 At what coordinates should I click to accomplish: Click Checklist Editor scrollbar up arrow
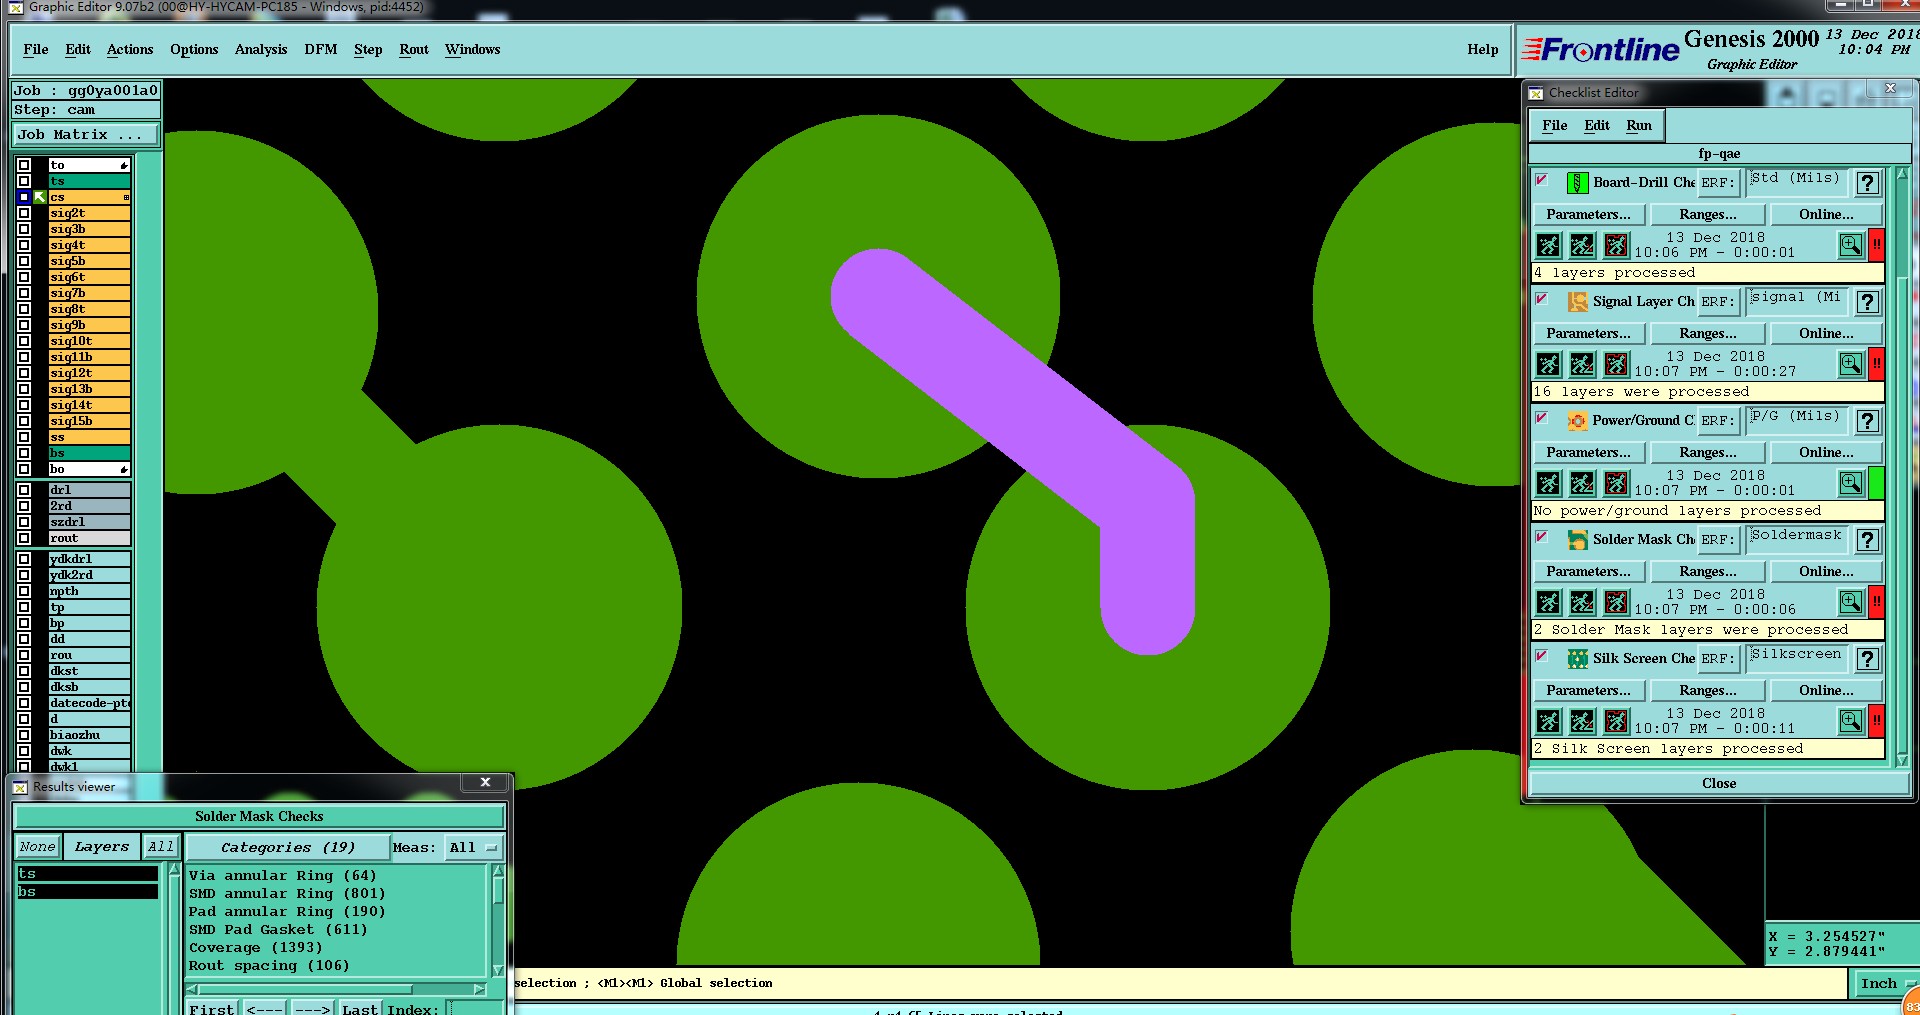point(1901,174)
